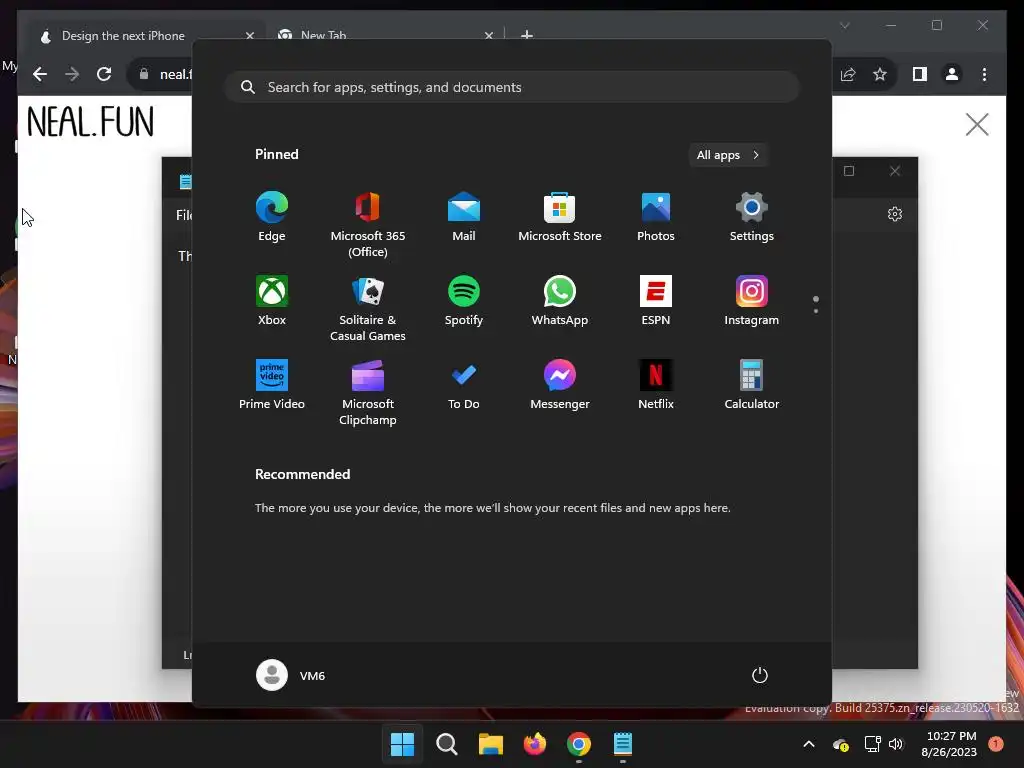Screen dimensions: 1024x768
Task: Open the Edge app in Start menu
Action: click(272, 217)
